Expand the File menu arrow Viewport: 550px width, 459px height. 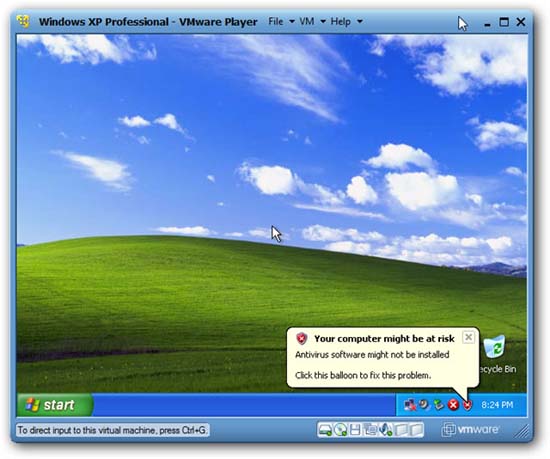click(x=292, y=22)
